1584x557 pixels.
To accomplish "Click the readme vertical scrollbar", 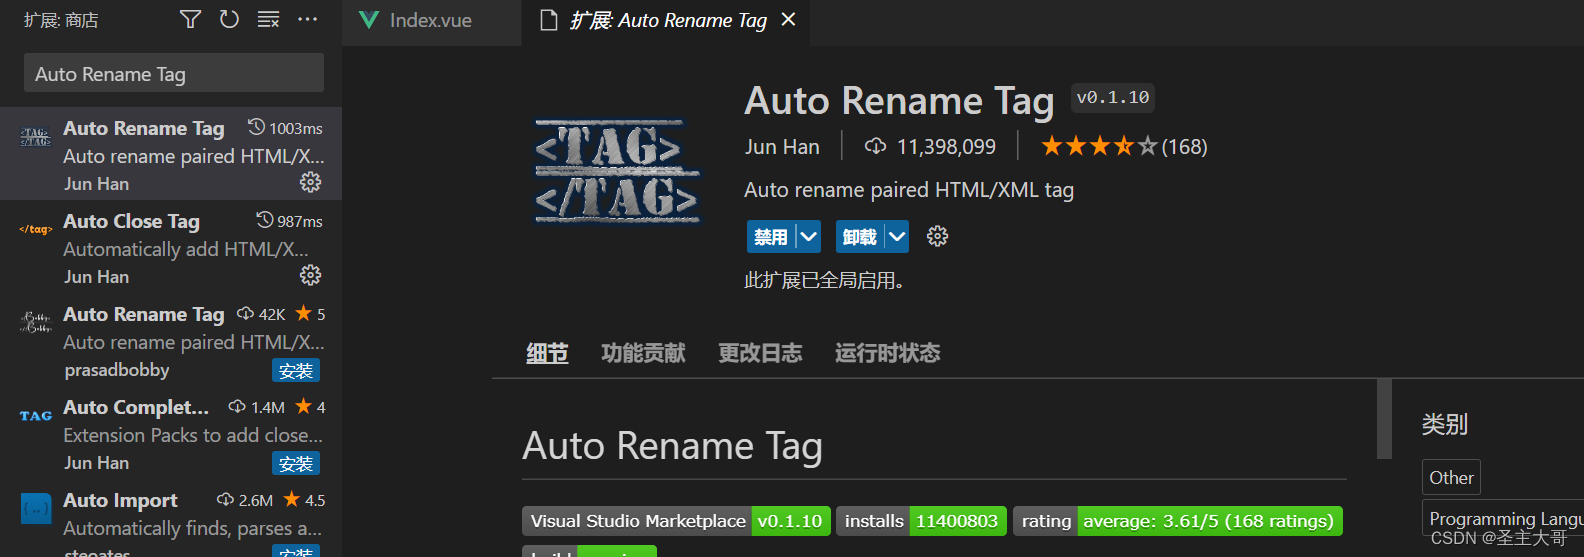I will [1384, 418].
